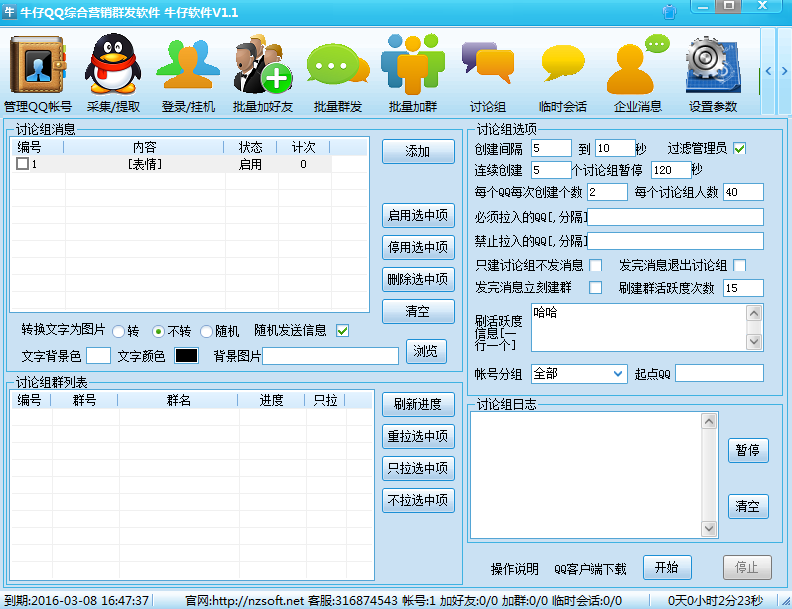Click the 重拉选中项 button
The image size is (792, 609).
[418, 436]
